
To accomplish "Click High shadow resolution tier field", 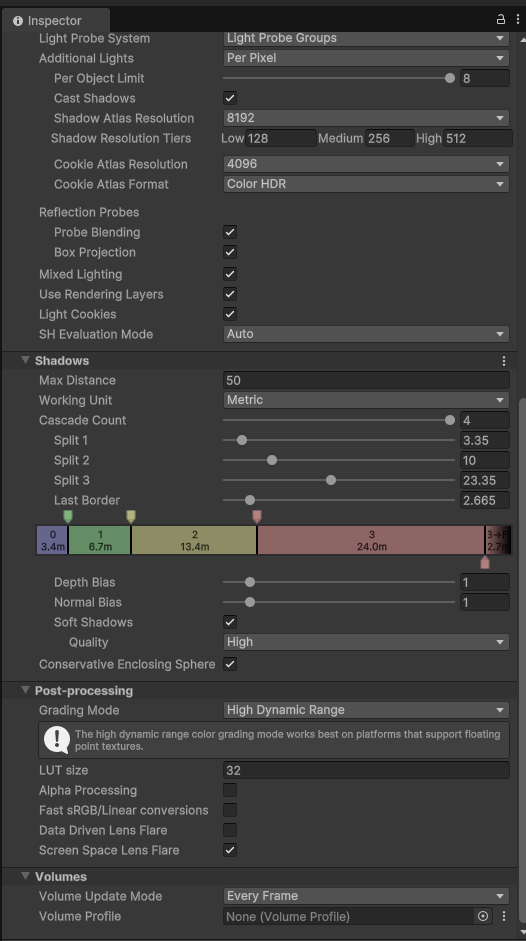I will coord(478,138).
